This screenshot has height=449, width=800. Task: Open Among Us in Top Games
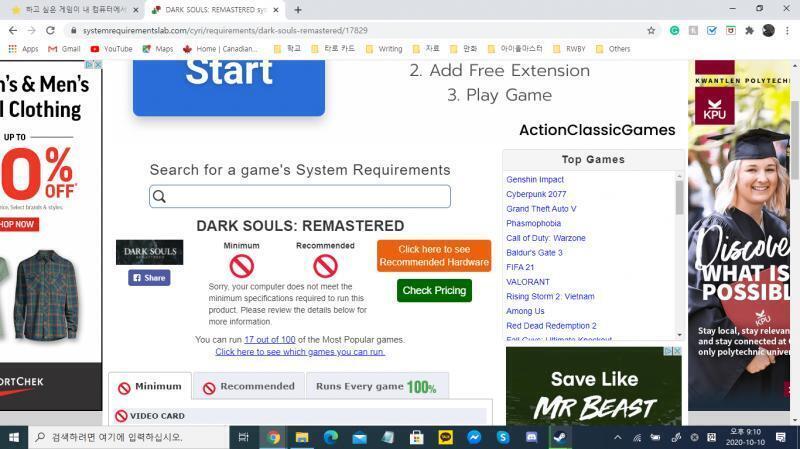tap(525, 311)
